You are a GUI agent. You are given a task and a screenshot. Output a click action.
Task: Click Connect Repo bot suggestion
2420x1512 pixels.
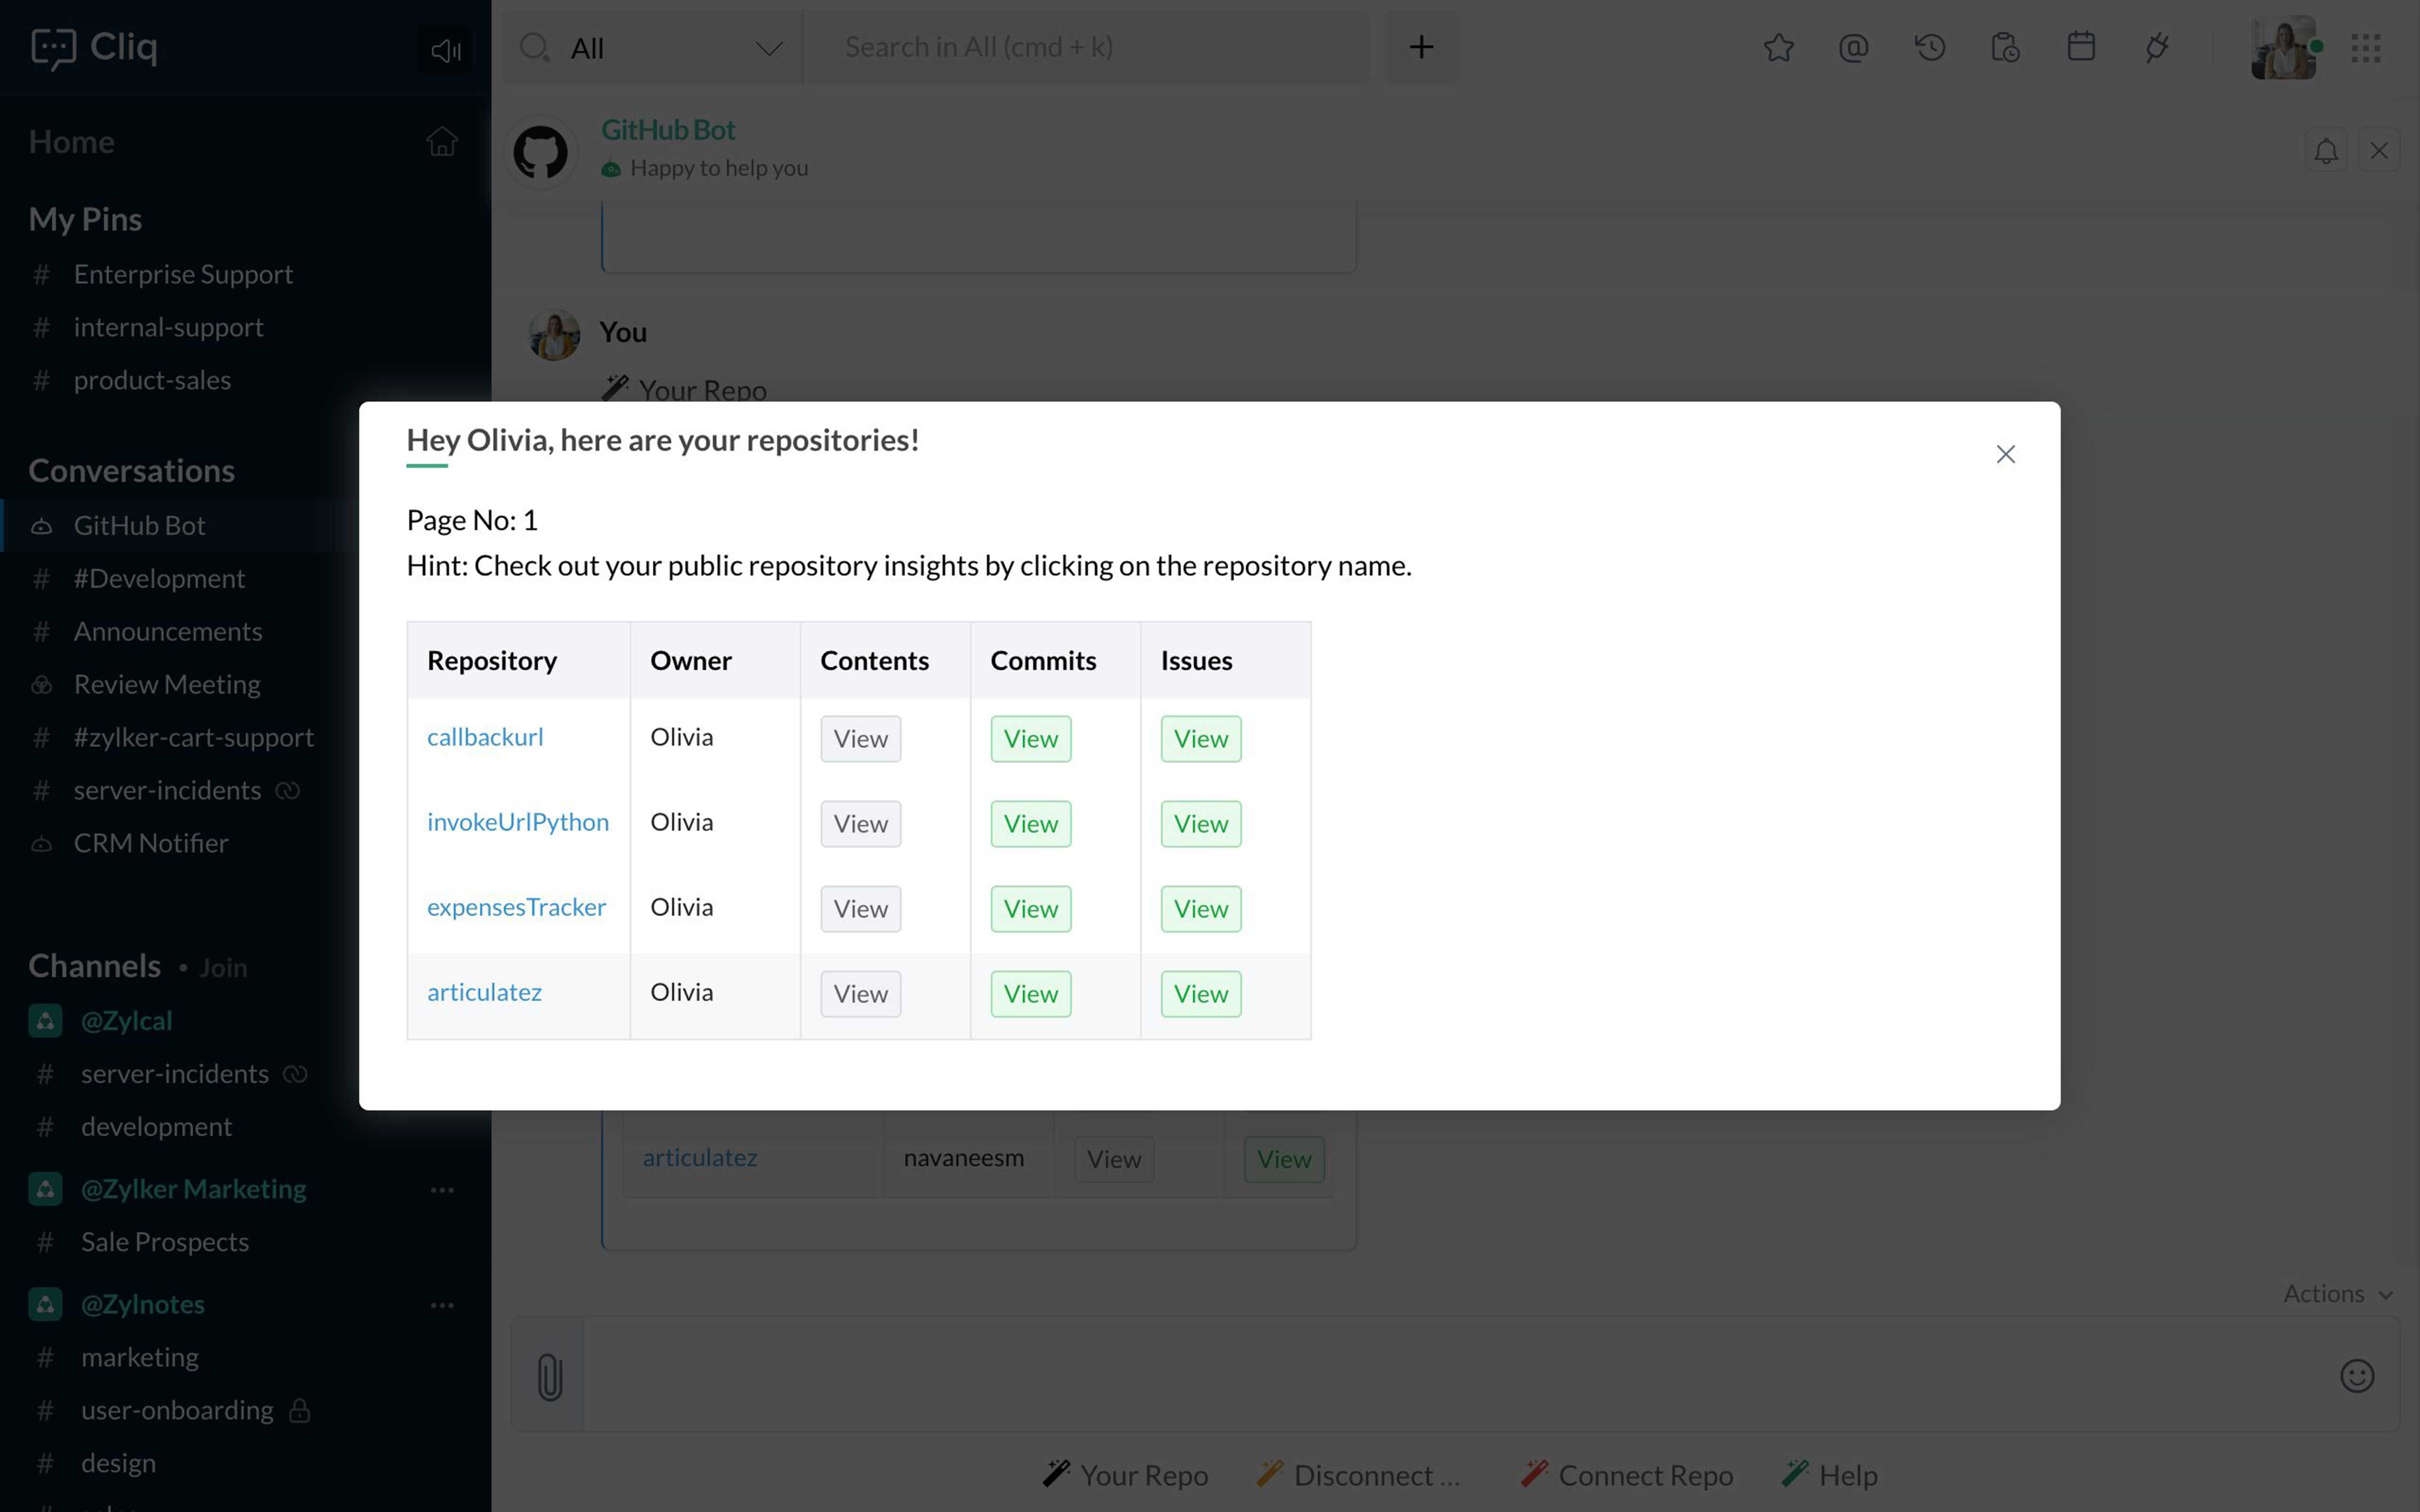pos(1626,1475)
